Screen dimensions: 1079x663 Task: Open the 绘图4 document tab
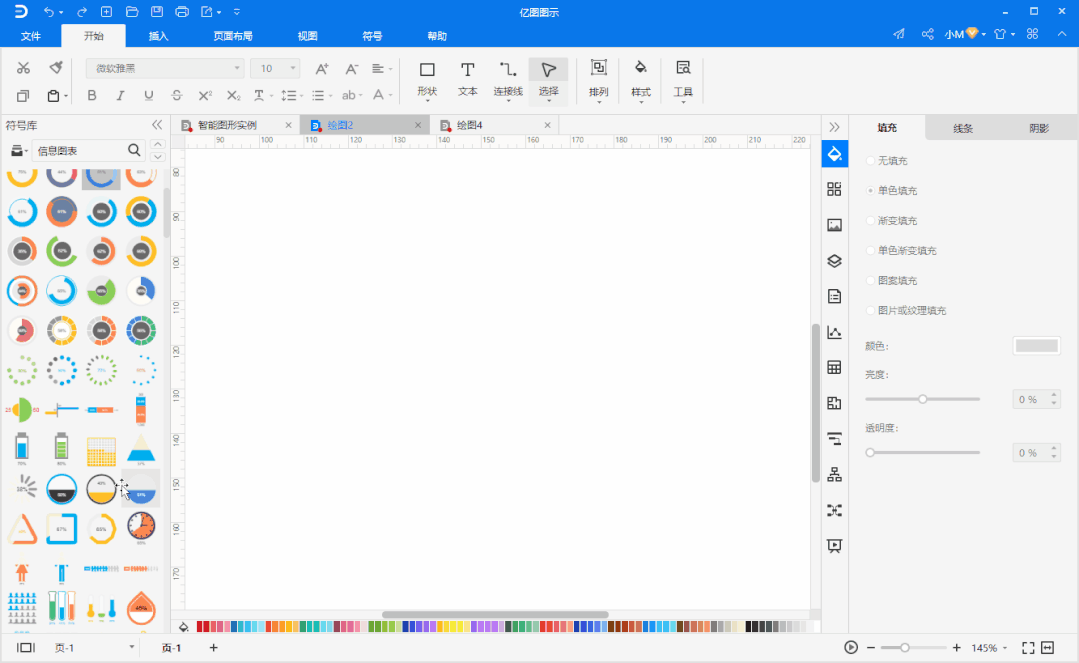[x=469, y=125]
